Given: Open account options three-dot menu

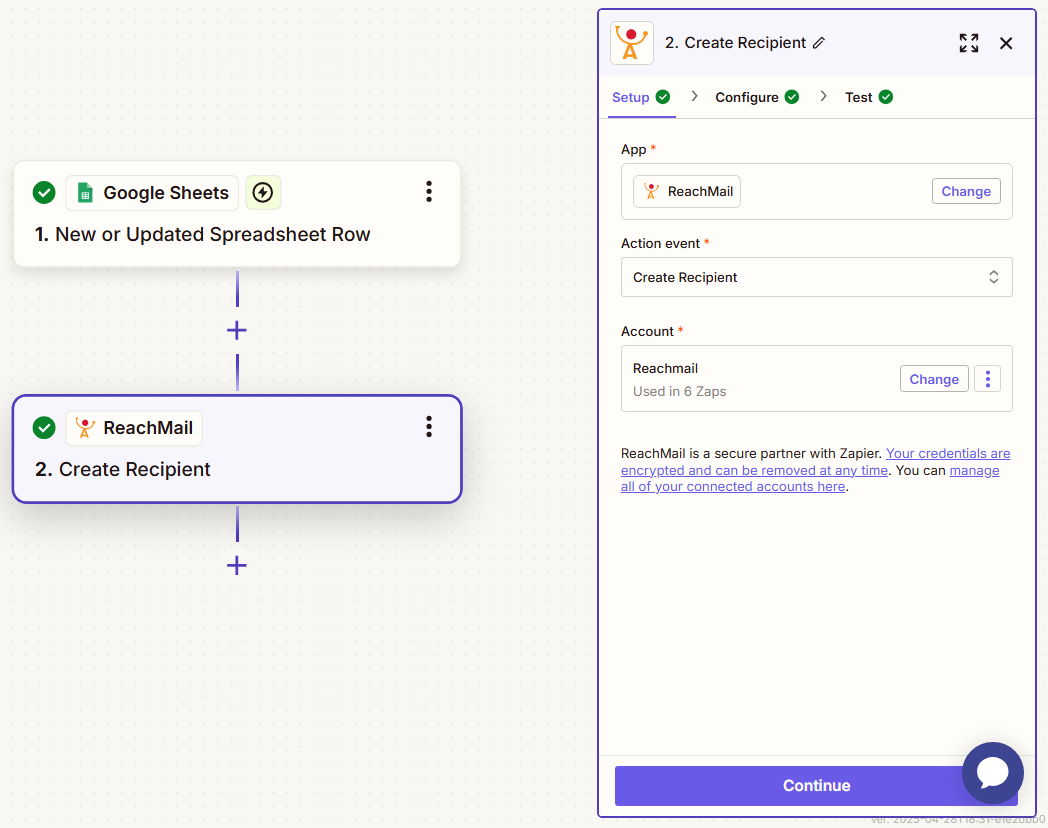Looking at the screenshot, I should coord(987,379).
